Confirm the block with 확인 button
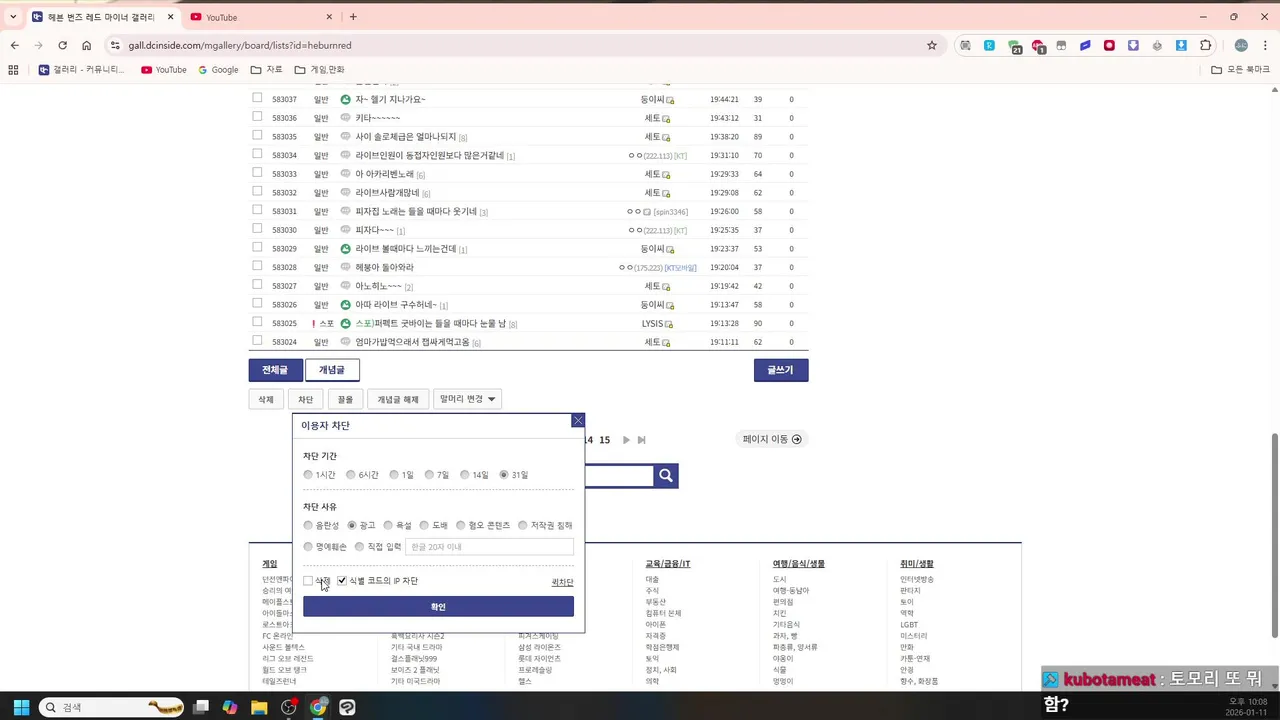Image resolution: width=1280 pixels, height=720 pixels. pos(438,607)
